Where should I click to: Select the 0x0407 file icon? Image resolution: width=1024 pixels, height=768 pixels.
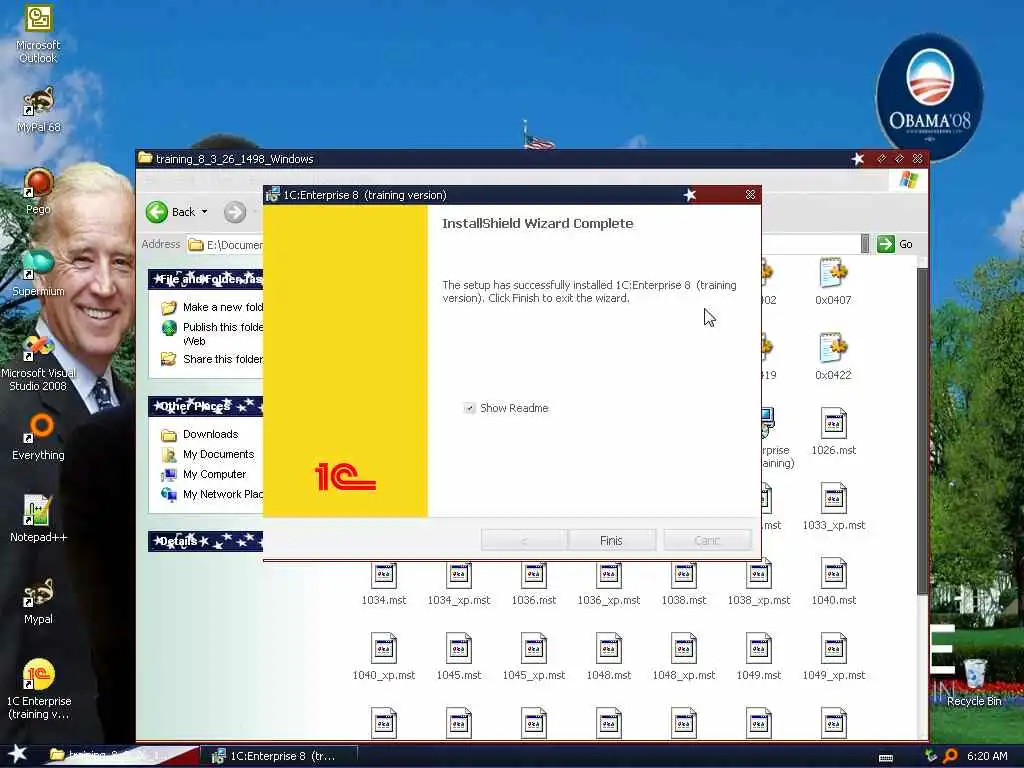coord(833,281)
